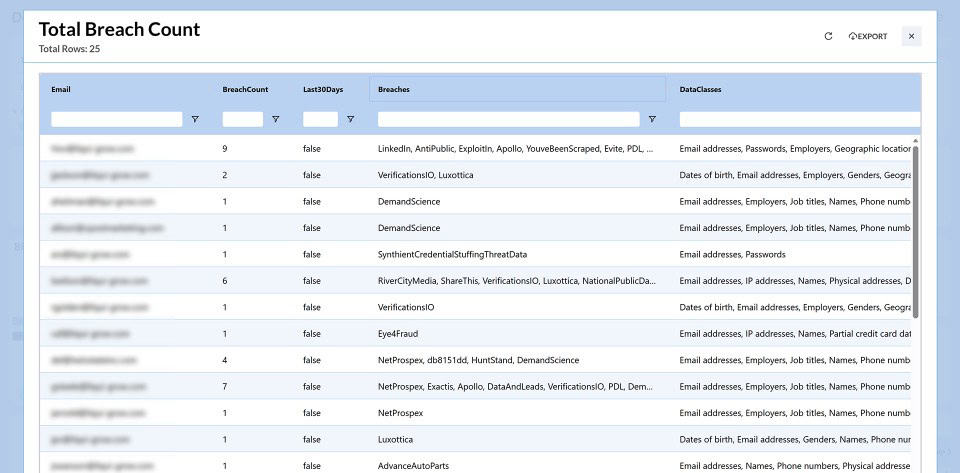Click the 'Partial credit card' data classes cell
Screen dimensions: 960x473
(x=795, y=334)
